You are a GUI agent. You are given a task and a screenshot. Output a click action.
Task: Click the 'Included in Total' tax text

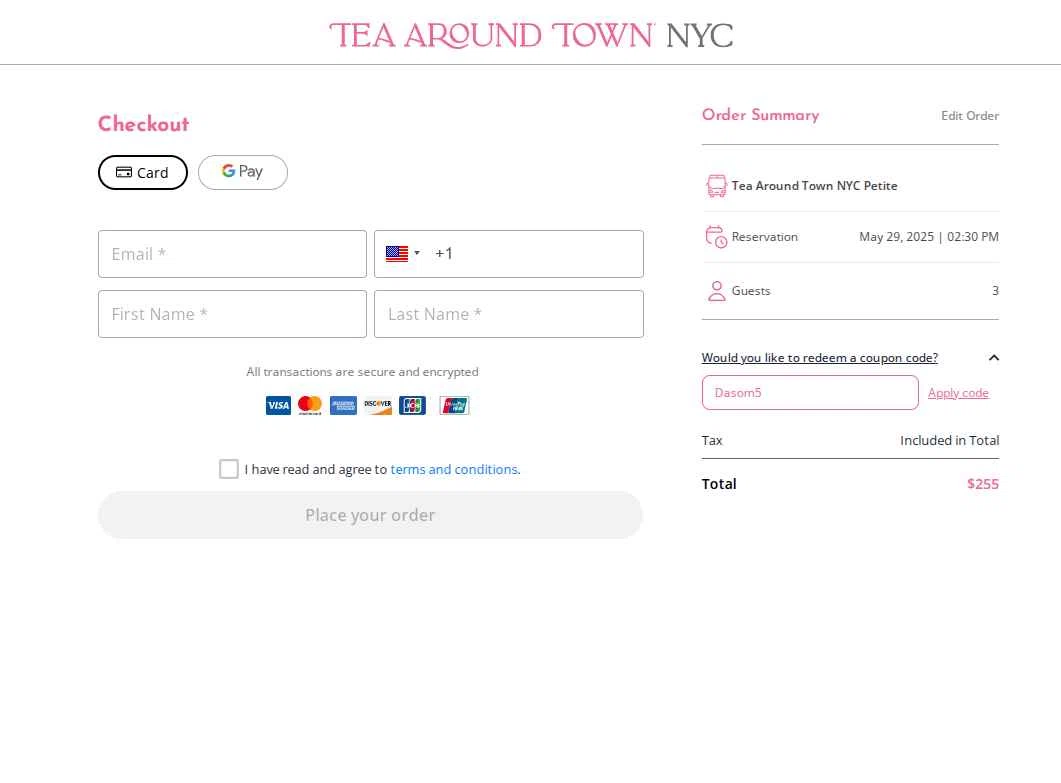(949, 441)
